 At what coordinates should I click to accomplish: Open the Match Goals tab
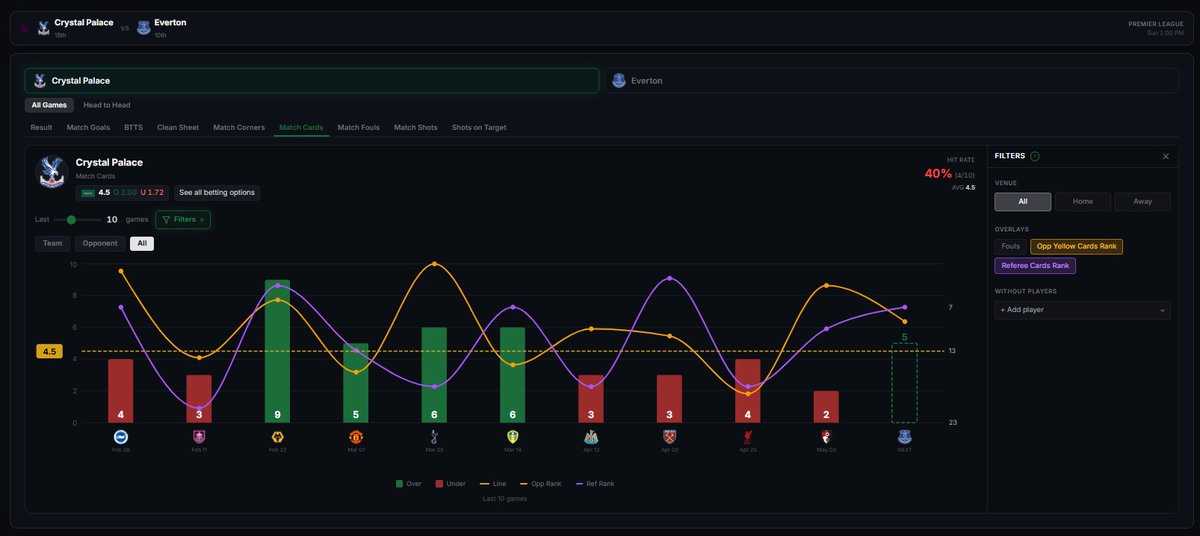click(x=88, y=127)
